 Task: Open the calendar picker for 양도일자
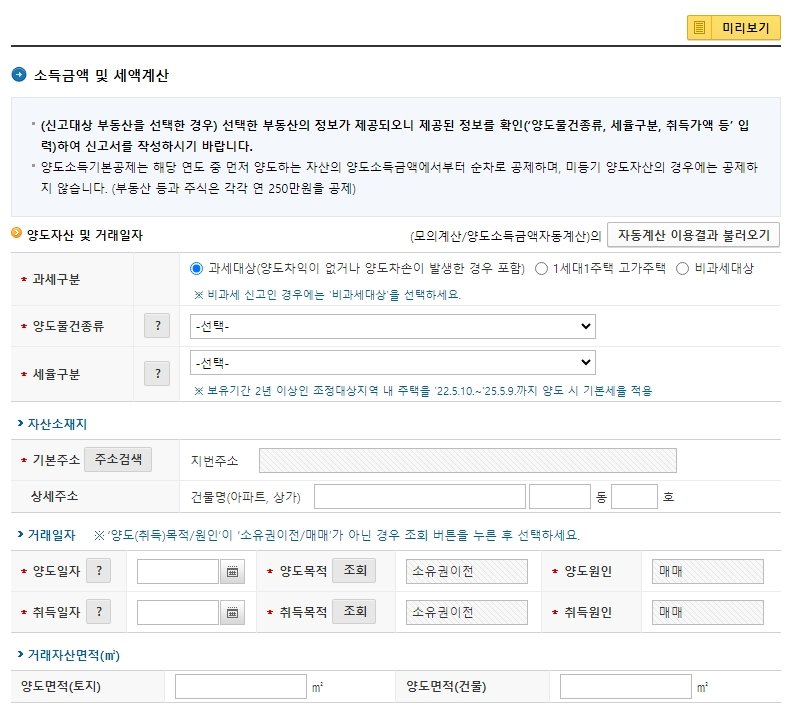pos(232,572)
